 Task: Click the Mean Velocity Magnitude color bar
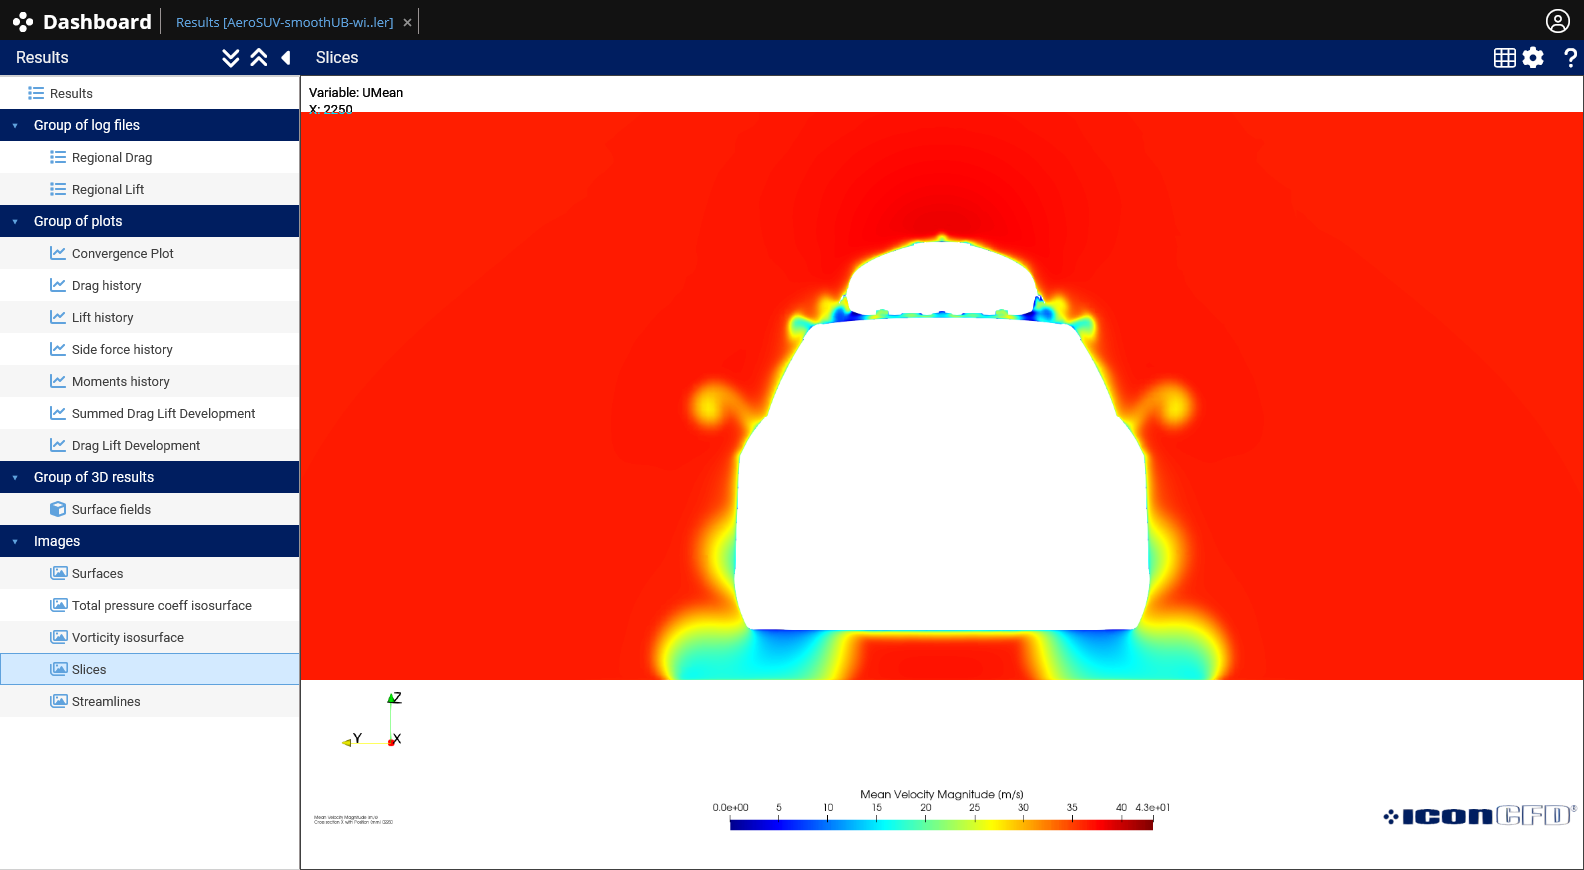(941, 824)
